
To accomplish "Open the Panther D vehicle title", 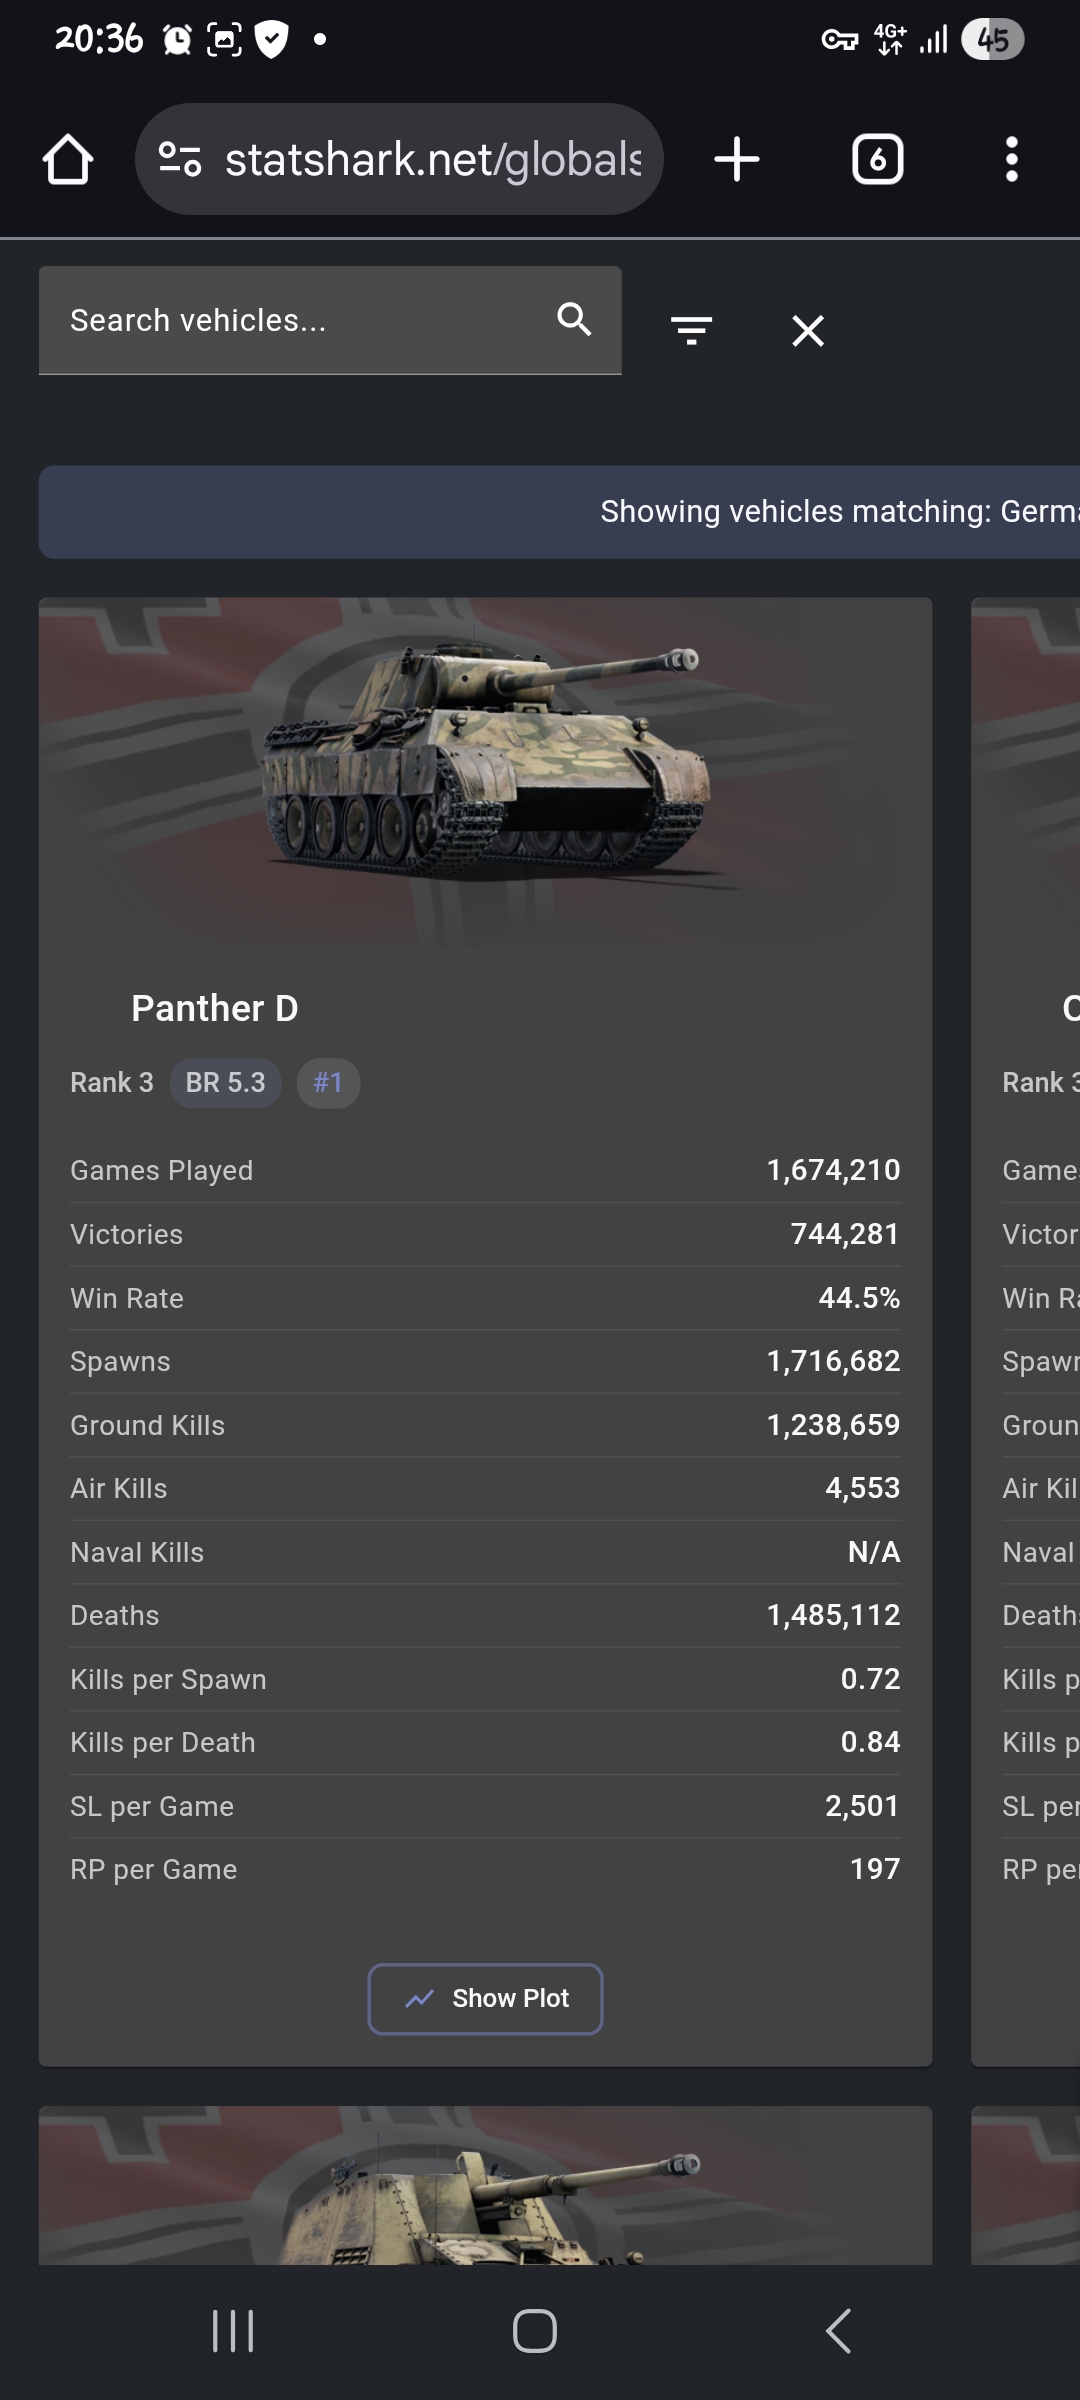I will [x=214, y=1008].
